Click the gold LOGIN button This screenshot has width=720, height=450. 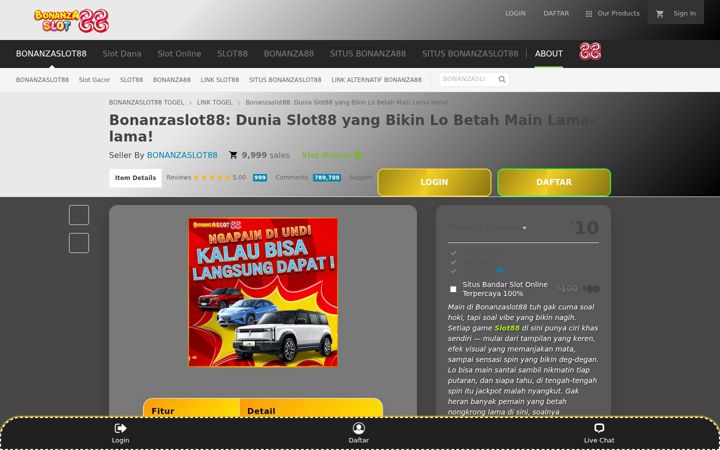click(434, 182)
